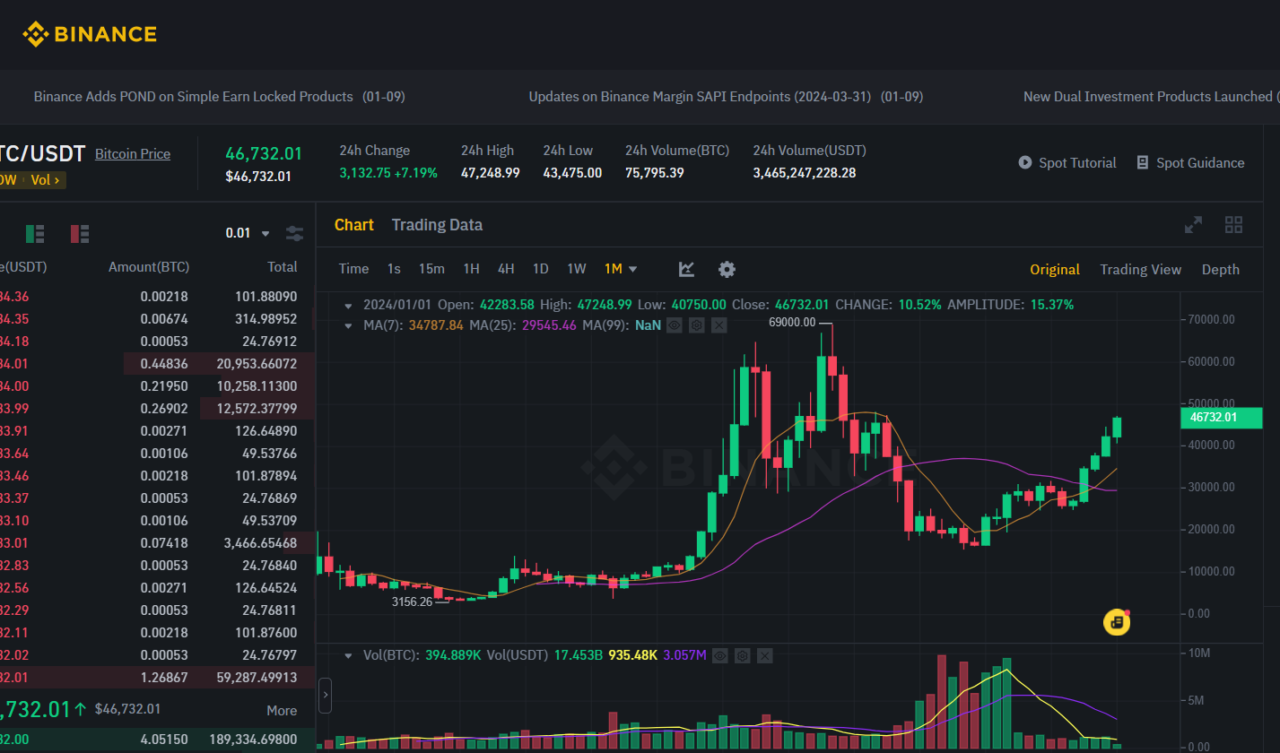Collapse the Vol(BTC) legend row triangle
This screenshot has width=1280, height=753.
[348, 656]
